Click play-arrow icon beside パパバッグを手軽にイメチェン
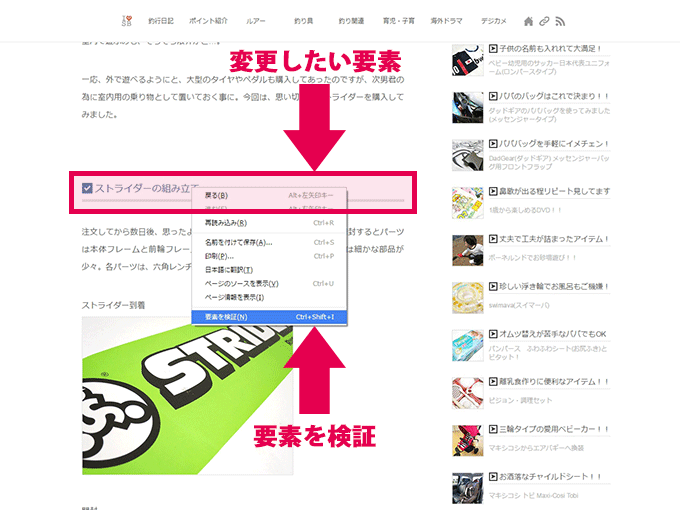The width and height of the screenshot is (680, 510). (x=493, y=144)
